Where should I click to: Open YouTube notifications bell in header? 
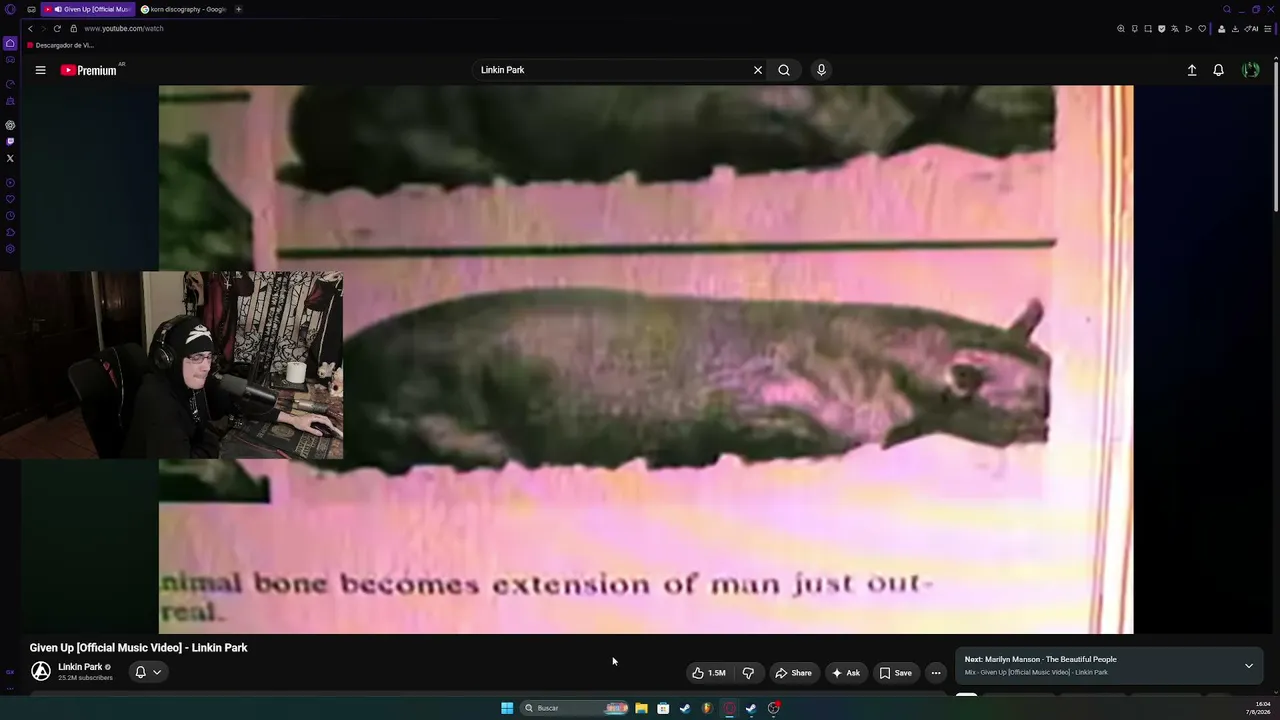pos(1218,70)
